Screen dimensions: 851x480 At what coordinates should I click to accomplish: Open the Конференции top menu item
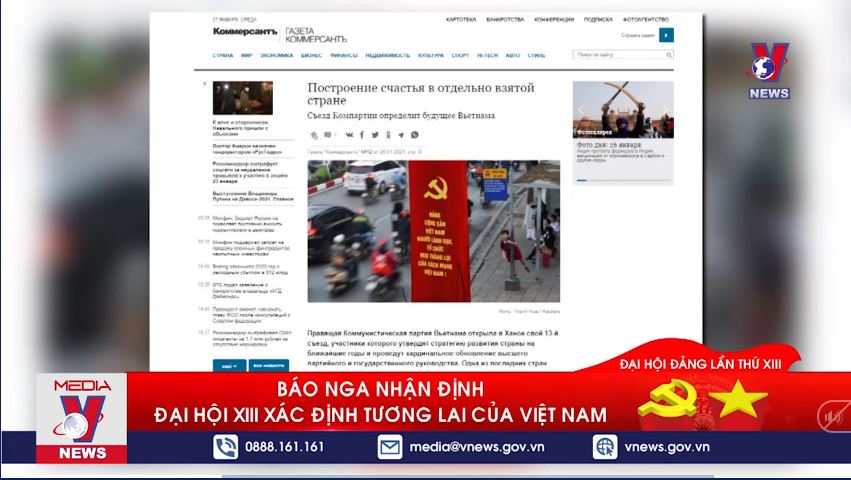point(554,20)
